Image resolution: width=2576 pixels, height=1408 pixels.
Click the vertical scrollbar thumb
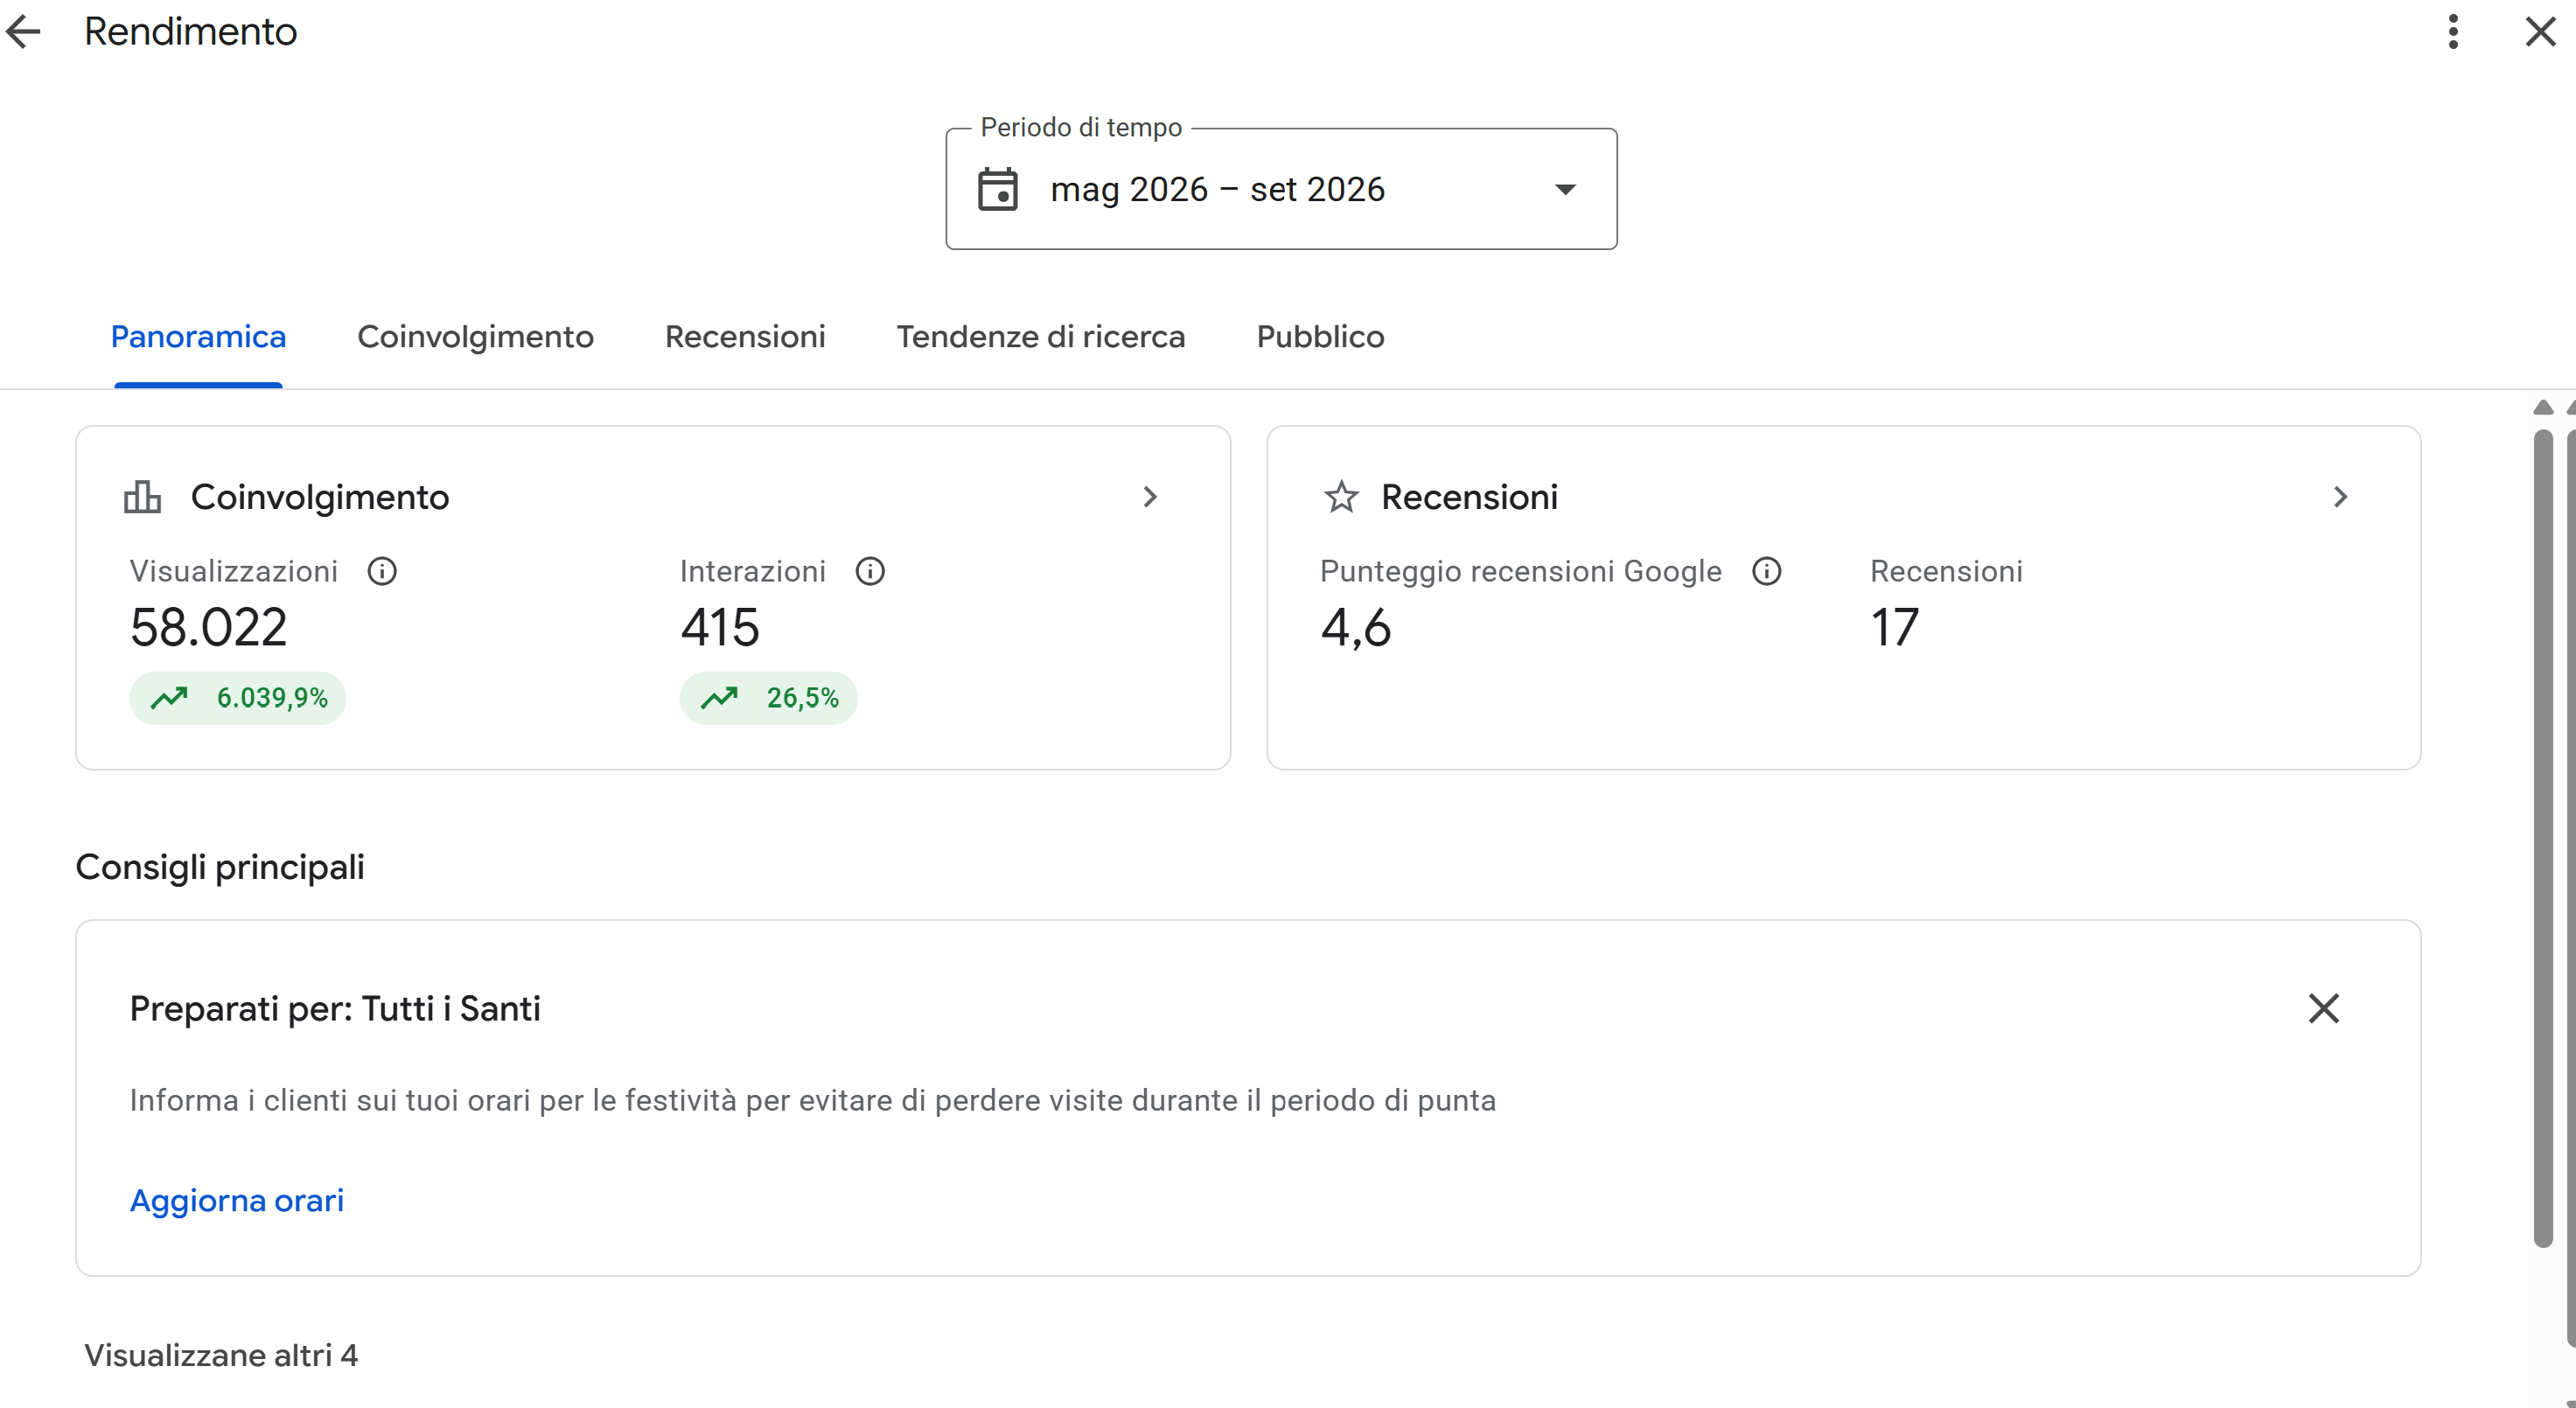[2543, 838]
